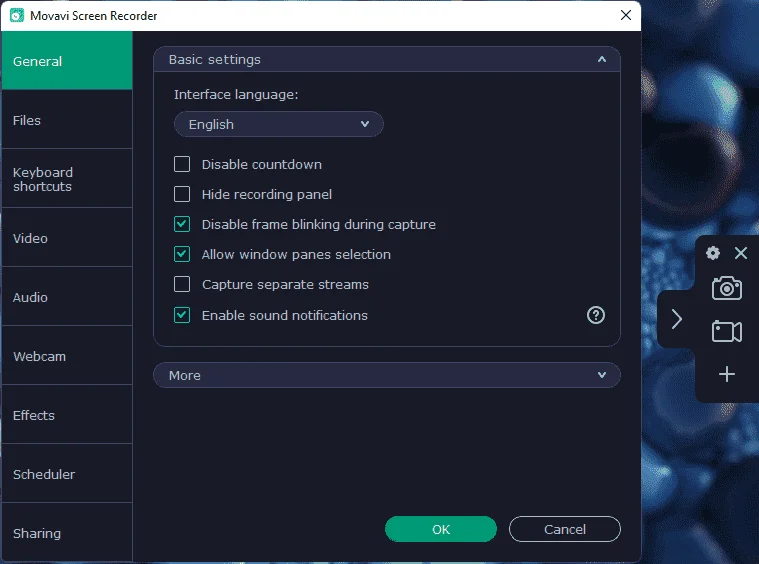Open settings gear on the recorder widget
This screenshot has width=759, height=564.
point(713,253)
